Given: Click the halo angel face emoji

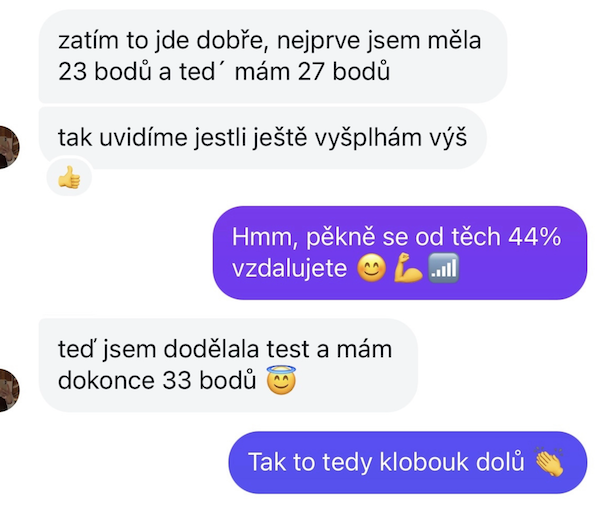Looking at the screenshot, I should (x=281, y=380).
